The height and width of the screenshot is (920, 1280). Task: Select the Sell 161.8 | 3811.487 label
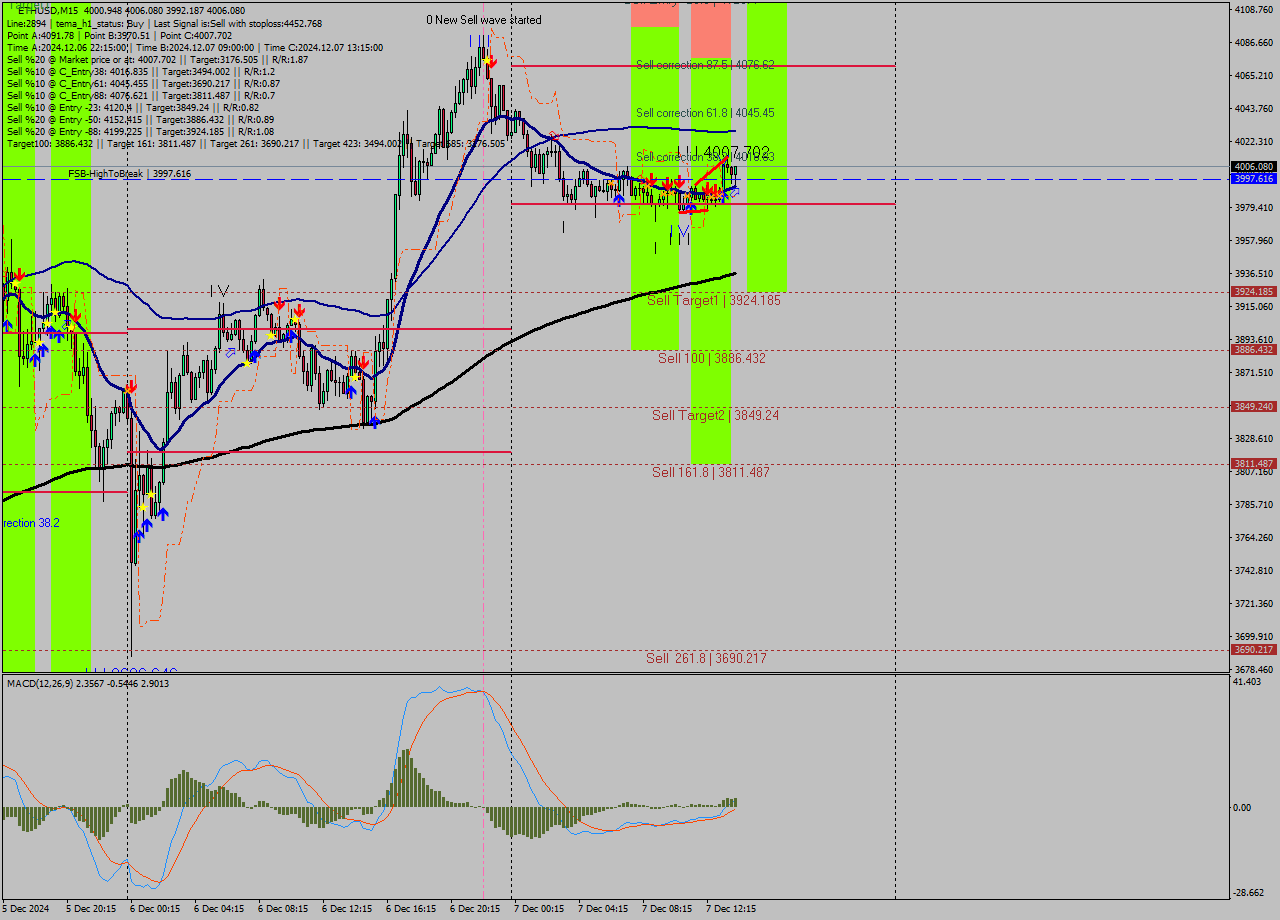710,472
